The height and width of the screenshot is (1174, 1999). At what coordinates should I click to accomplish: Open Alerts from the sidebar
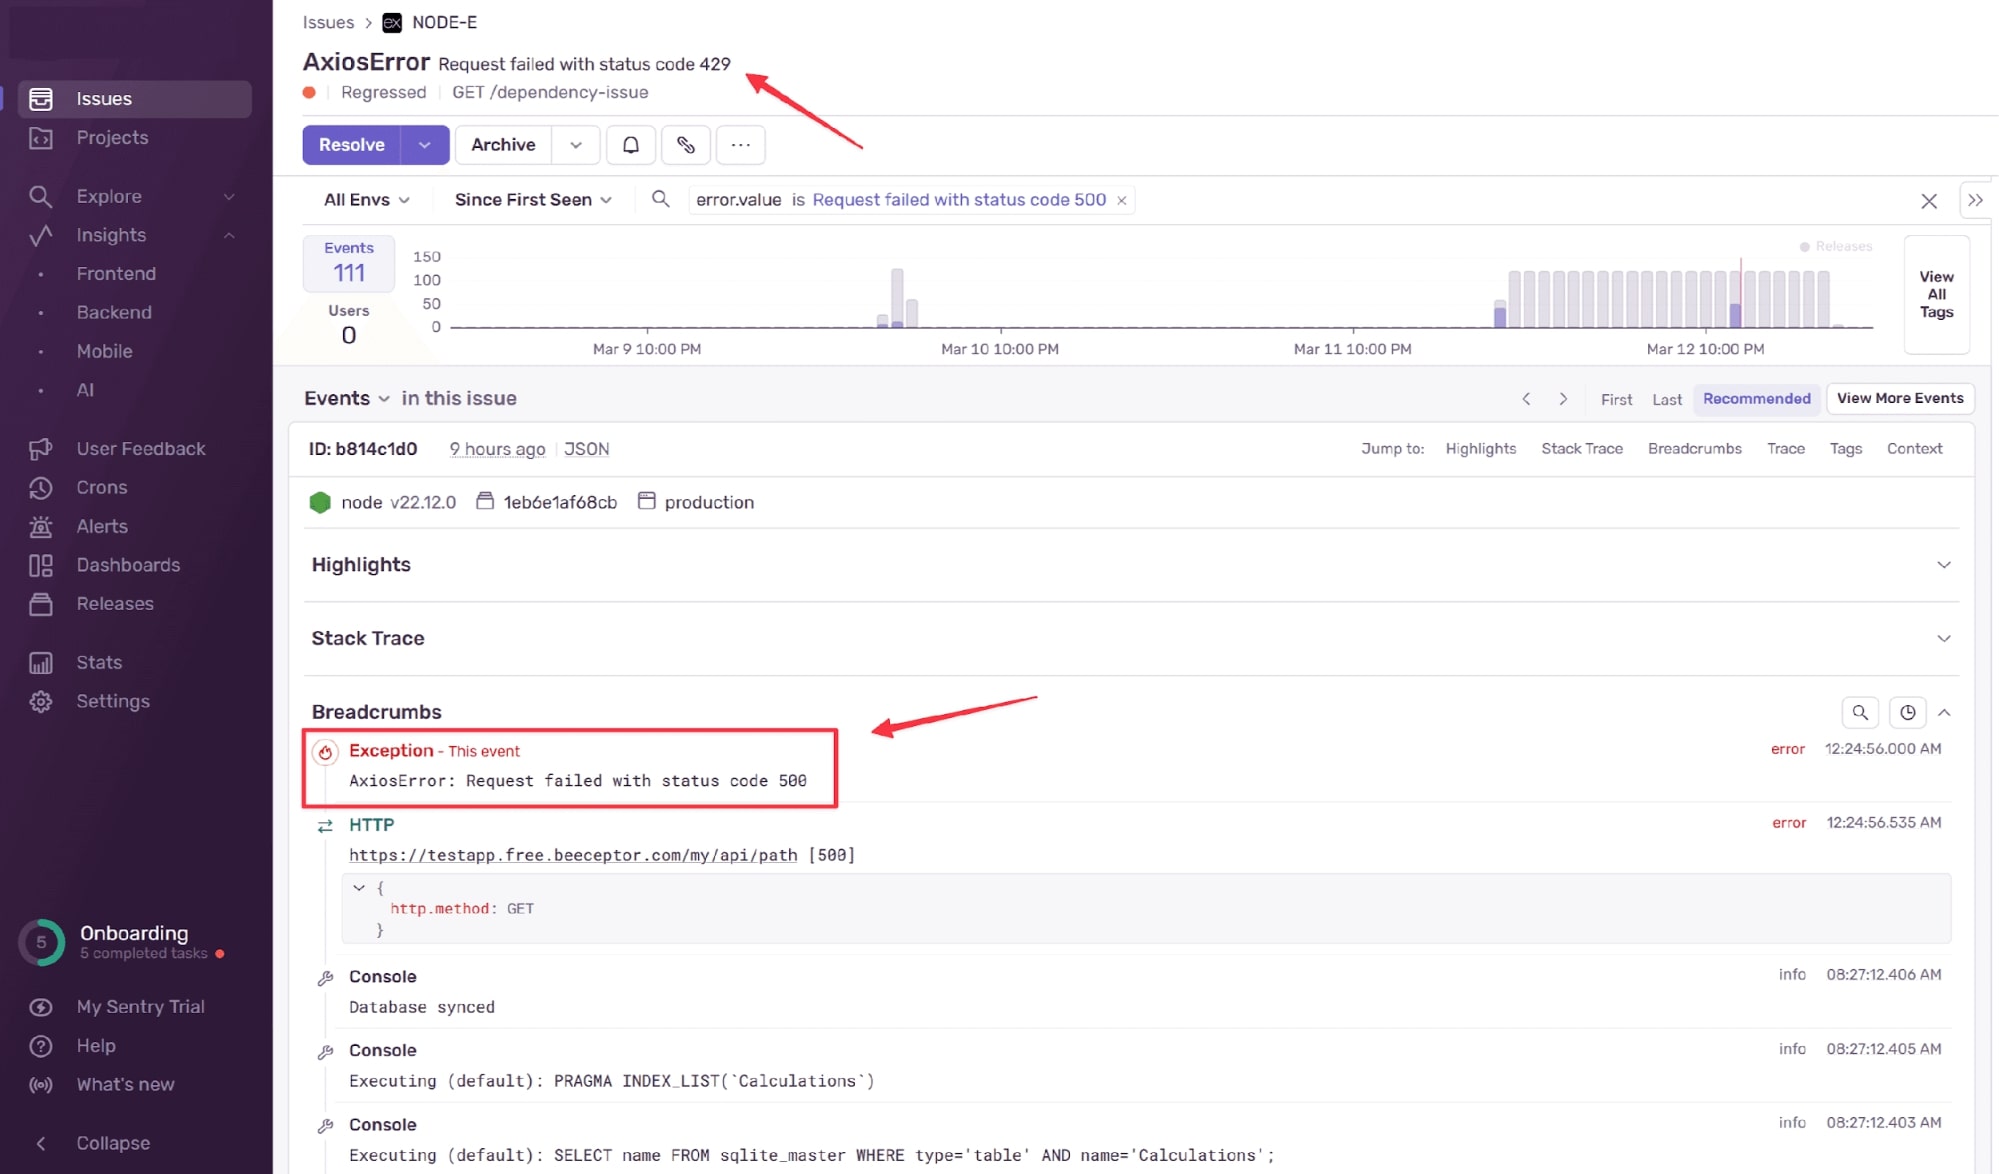[103, 526]
